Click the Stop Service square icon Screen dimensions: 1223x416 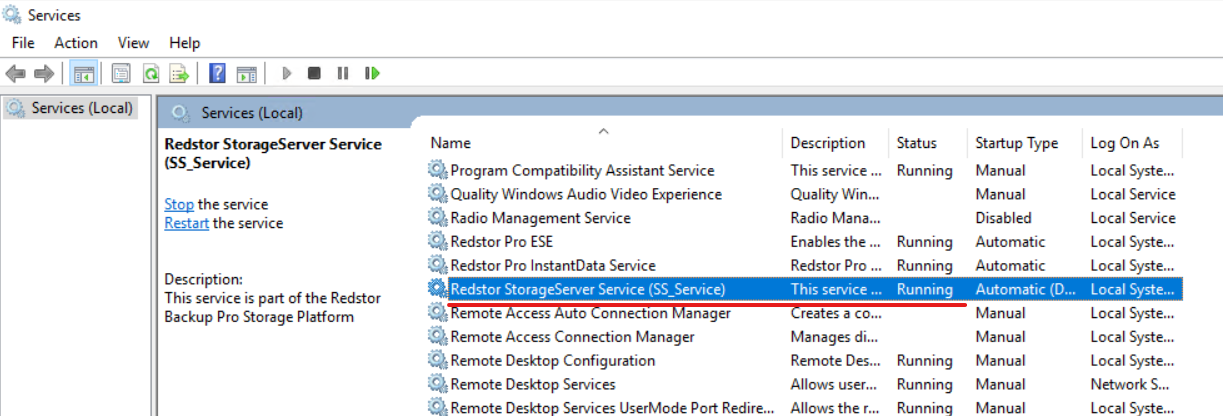pyautogui.click(x=314, y=73)
